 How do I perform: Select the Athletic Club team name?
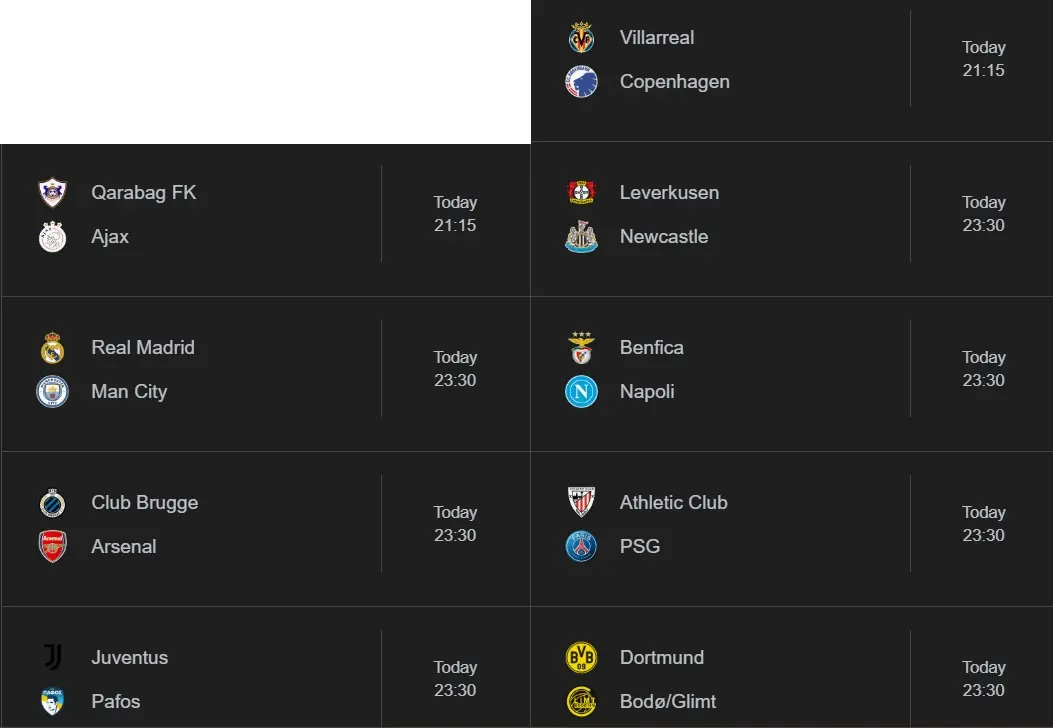tap(673, 503)
